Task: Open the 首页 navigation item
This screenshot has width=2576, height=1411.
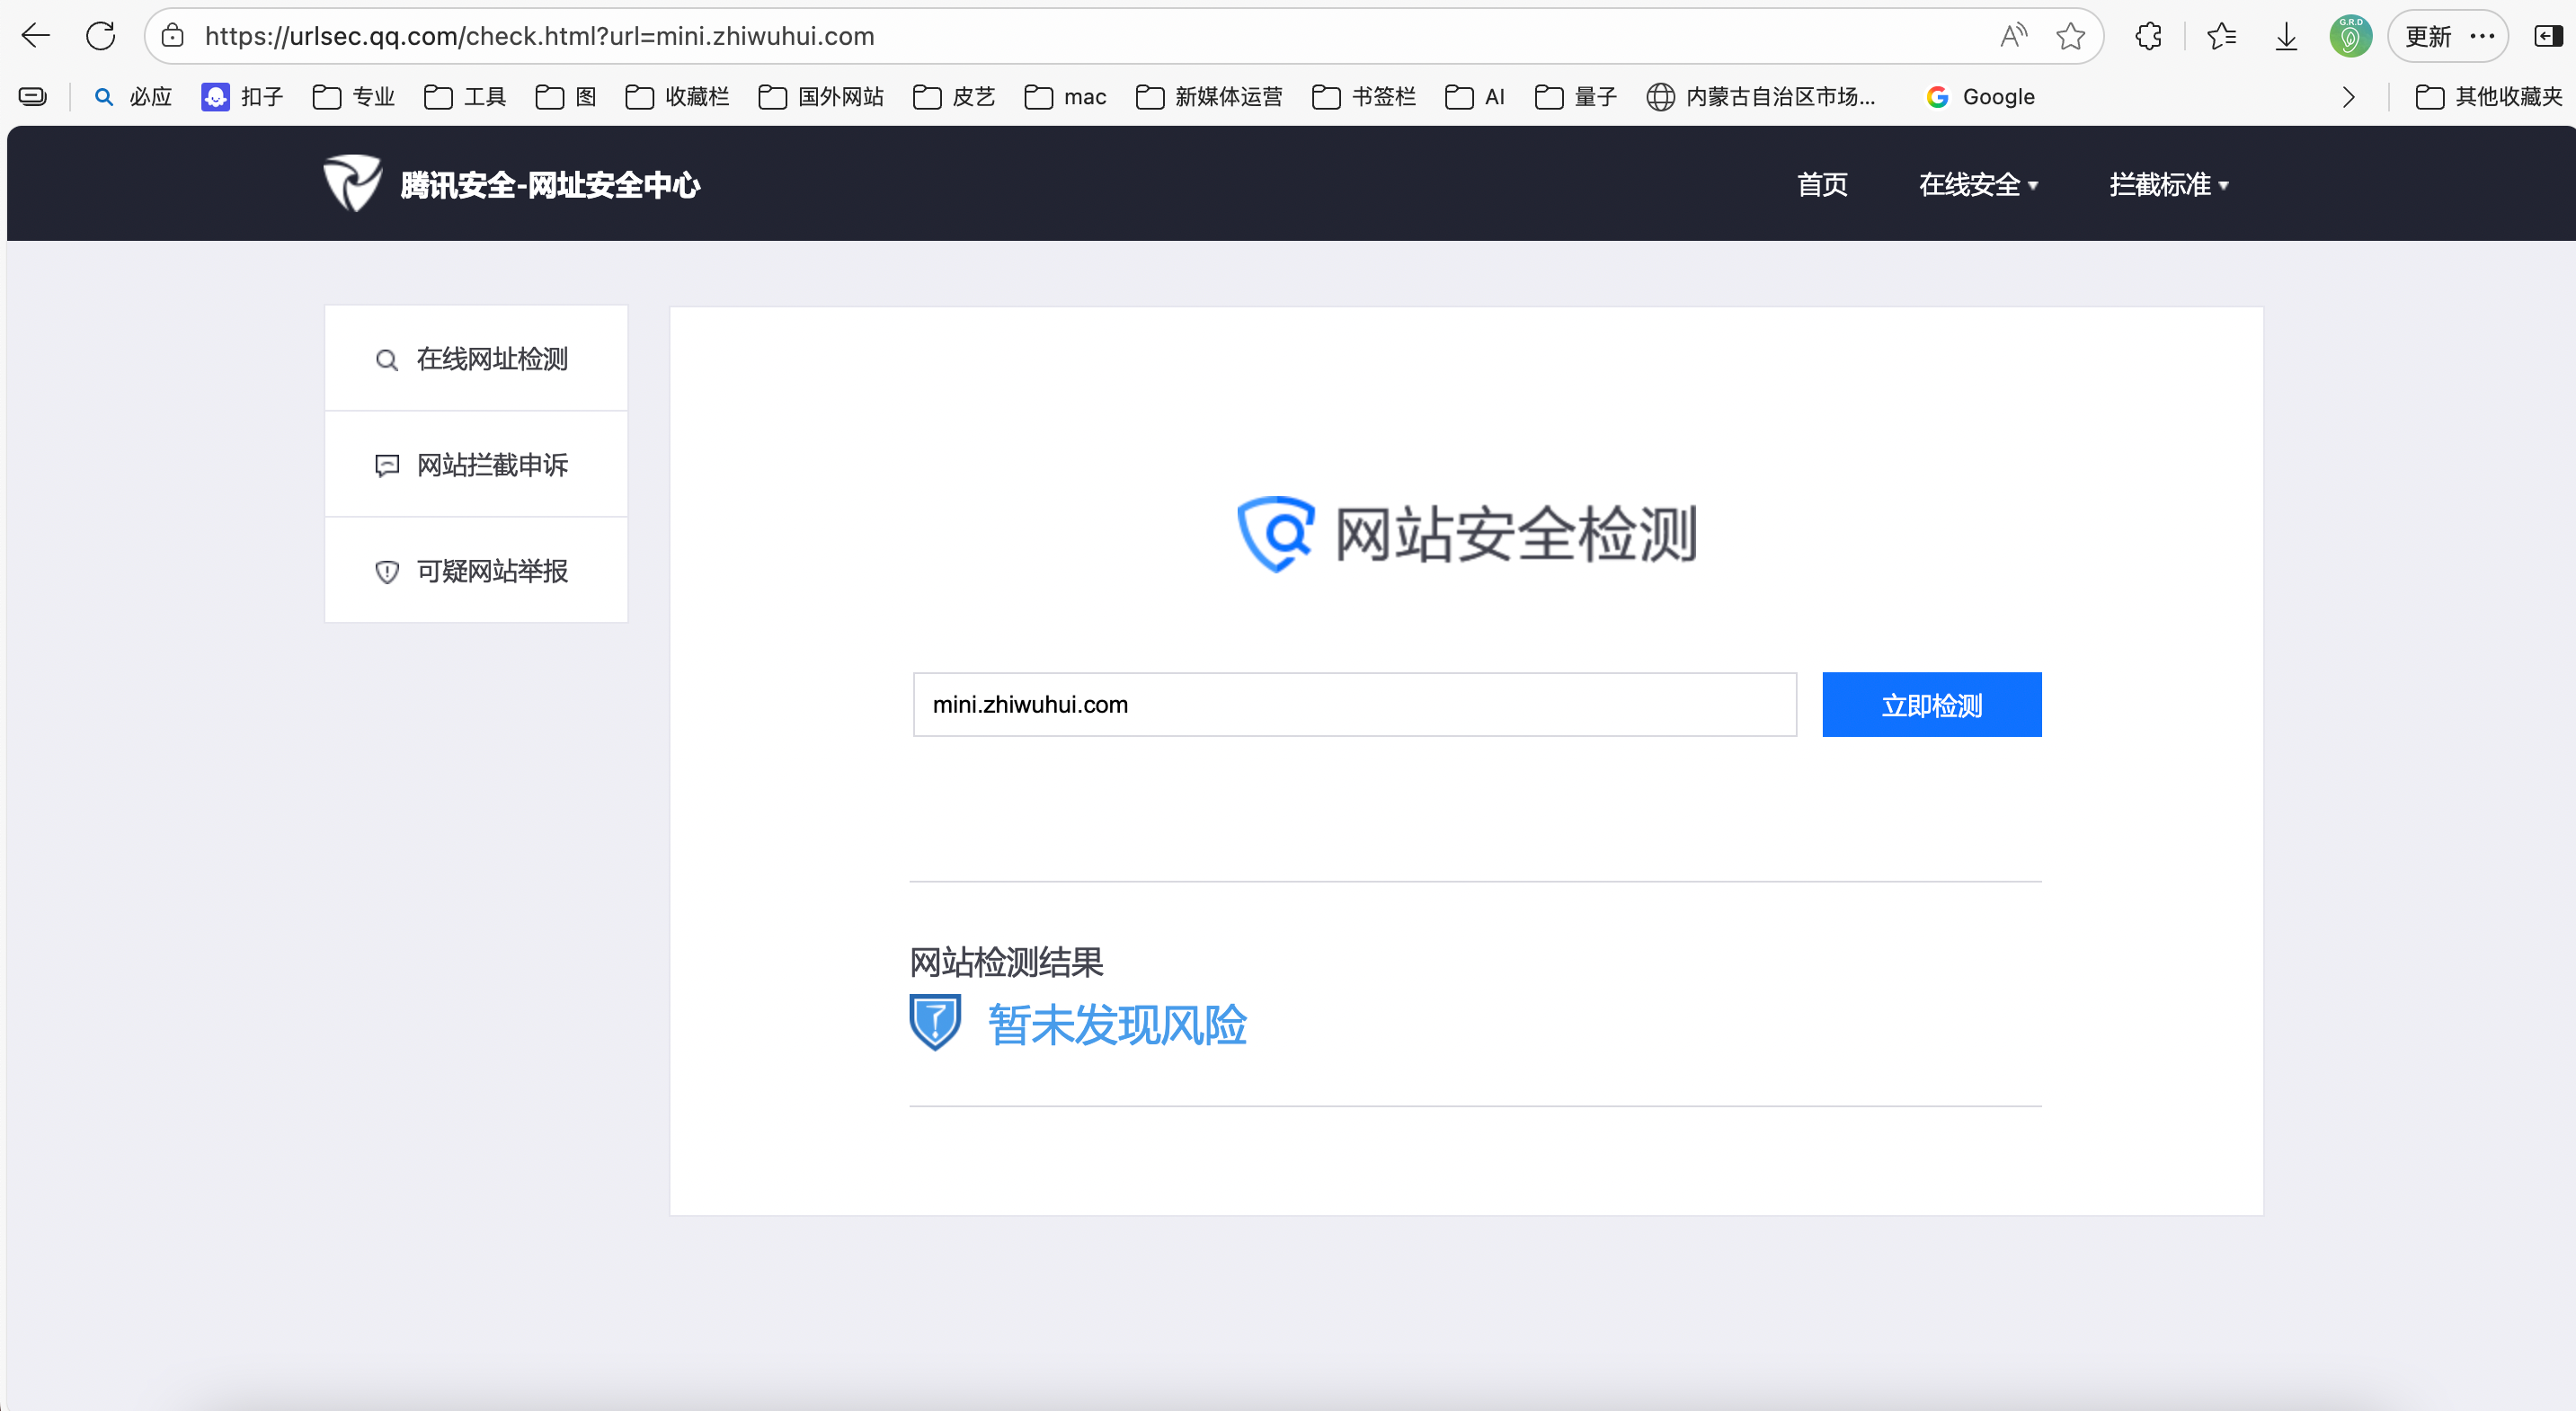Action: click(x=1822, y=185)
